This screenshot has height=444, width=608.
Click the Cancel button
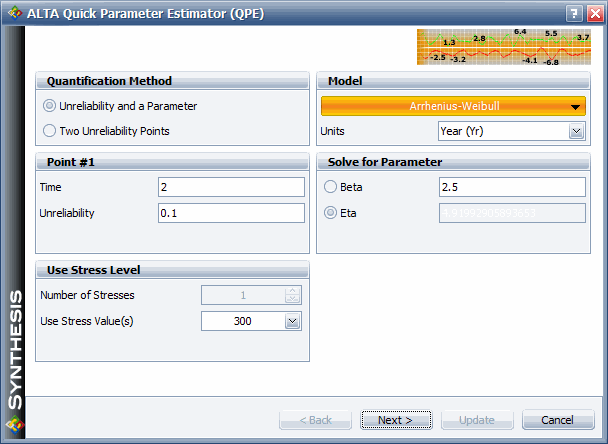click(x=558, y=420)
